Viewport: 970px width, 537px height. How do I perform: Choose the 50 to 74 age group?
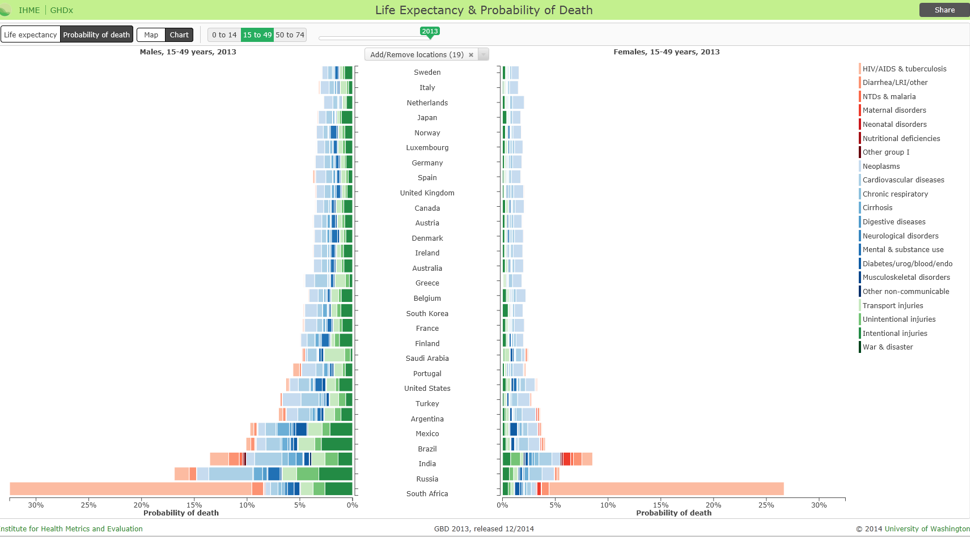coord(290,35)
